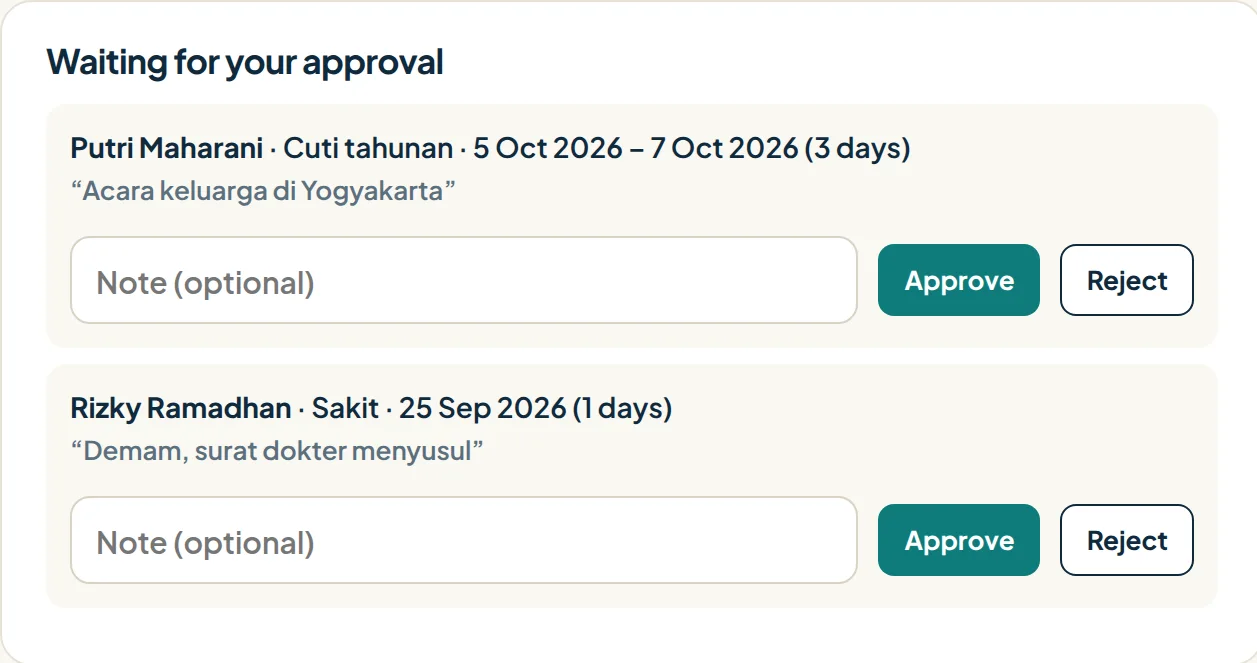This screenshot has height=663, width=1257.
Task: Click the "(3 days)" duration text
Action: pos(858,148)
